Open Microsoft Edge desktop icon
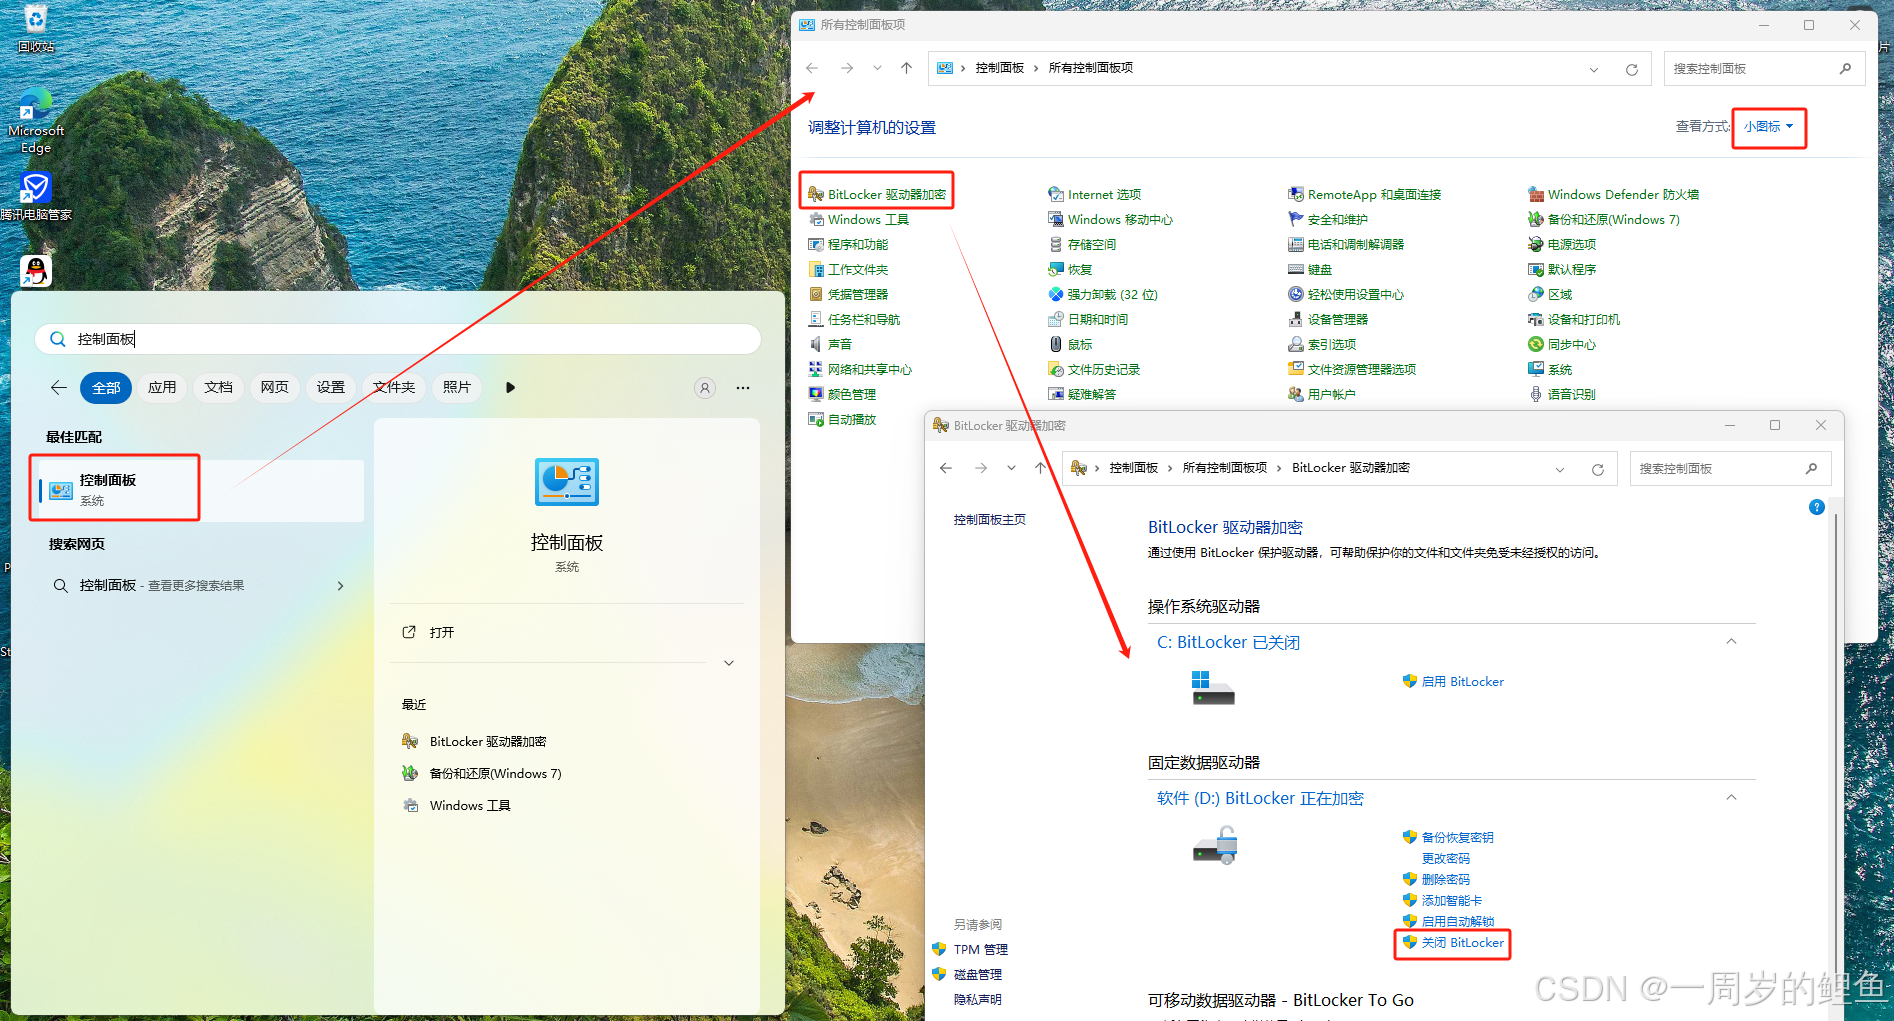Image resolution: width=1894 pixels, height=1021 pixels. 36,122
